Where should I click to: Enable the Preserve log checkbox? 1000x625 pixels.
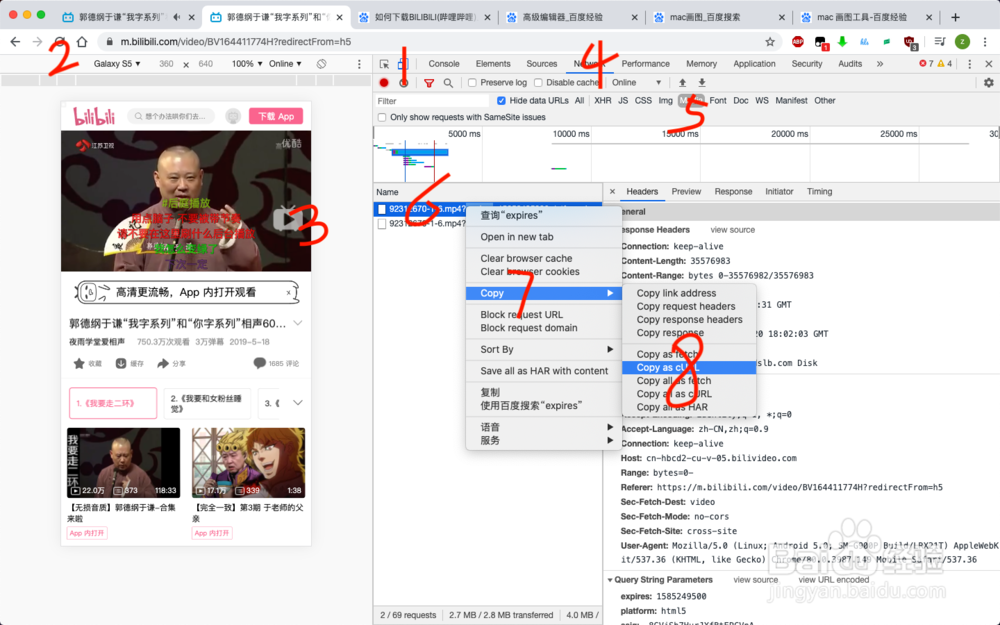[472, 83]
